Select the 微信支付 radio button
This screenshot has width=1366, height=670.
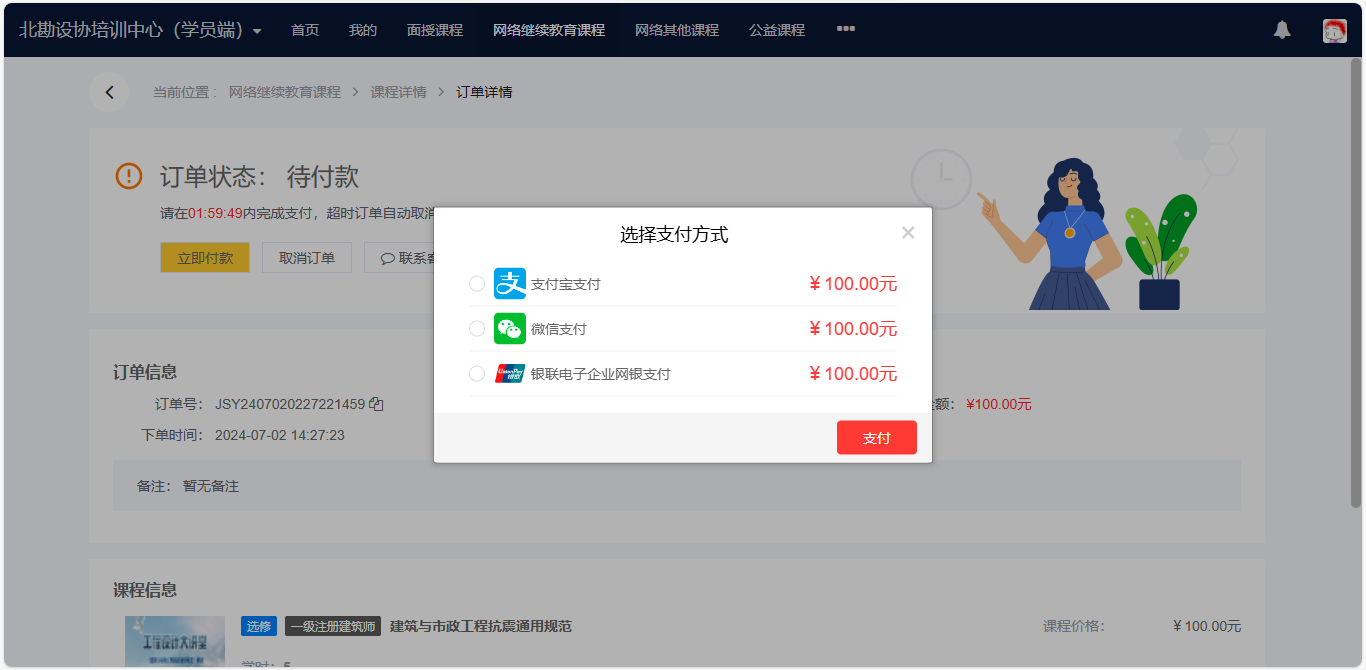point(477,329)
